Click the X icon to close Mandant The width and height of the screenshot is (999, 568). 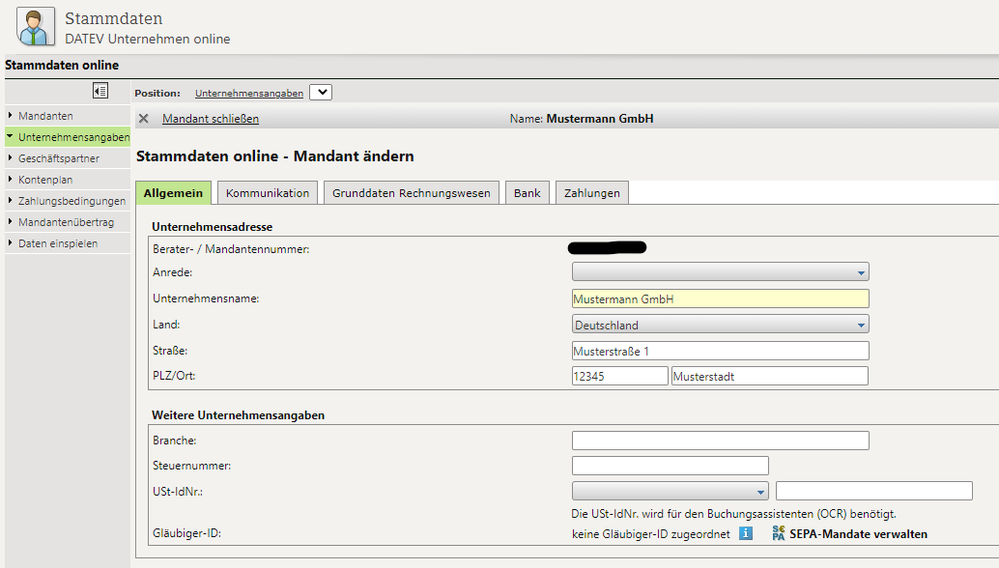pyautogui.click(x=143, y=119)
